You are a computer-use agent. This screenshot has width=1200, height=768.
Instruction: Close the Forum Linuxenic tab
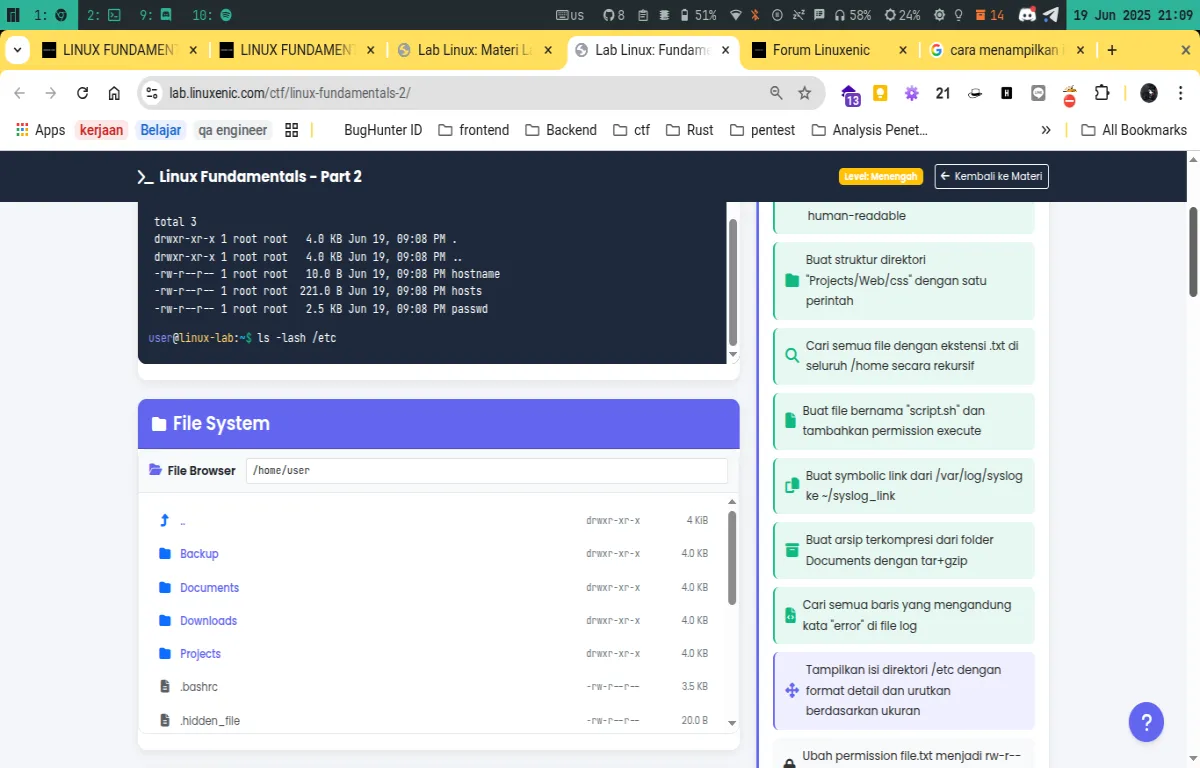point(903,50)
